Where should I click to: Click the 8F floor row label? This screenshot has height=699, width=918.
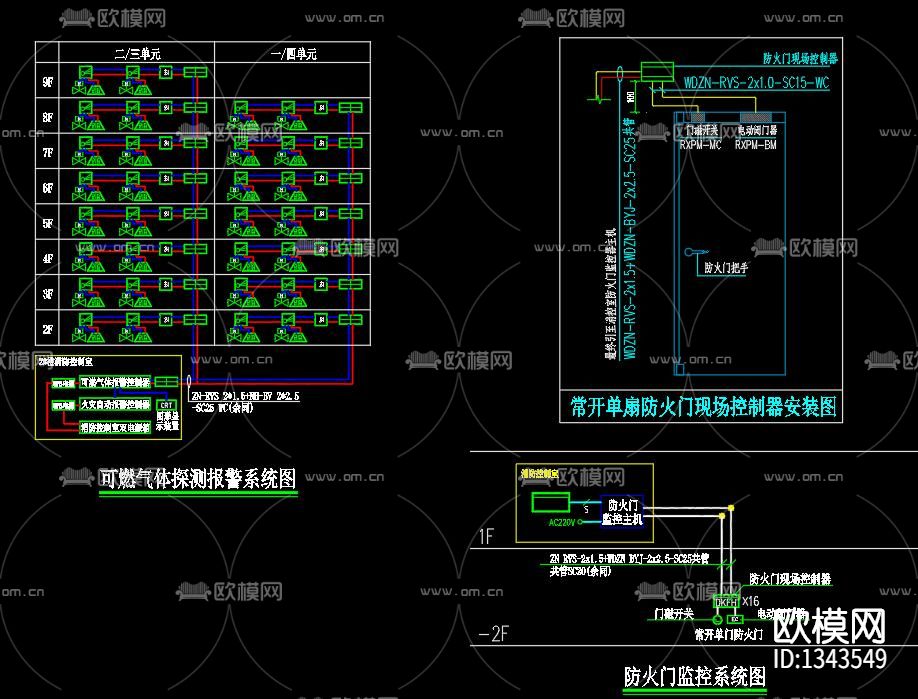47,118
